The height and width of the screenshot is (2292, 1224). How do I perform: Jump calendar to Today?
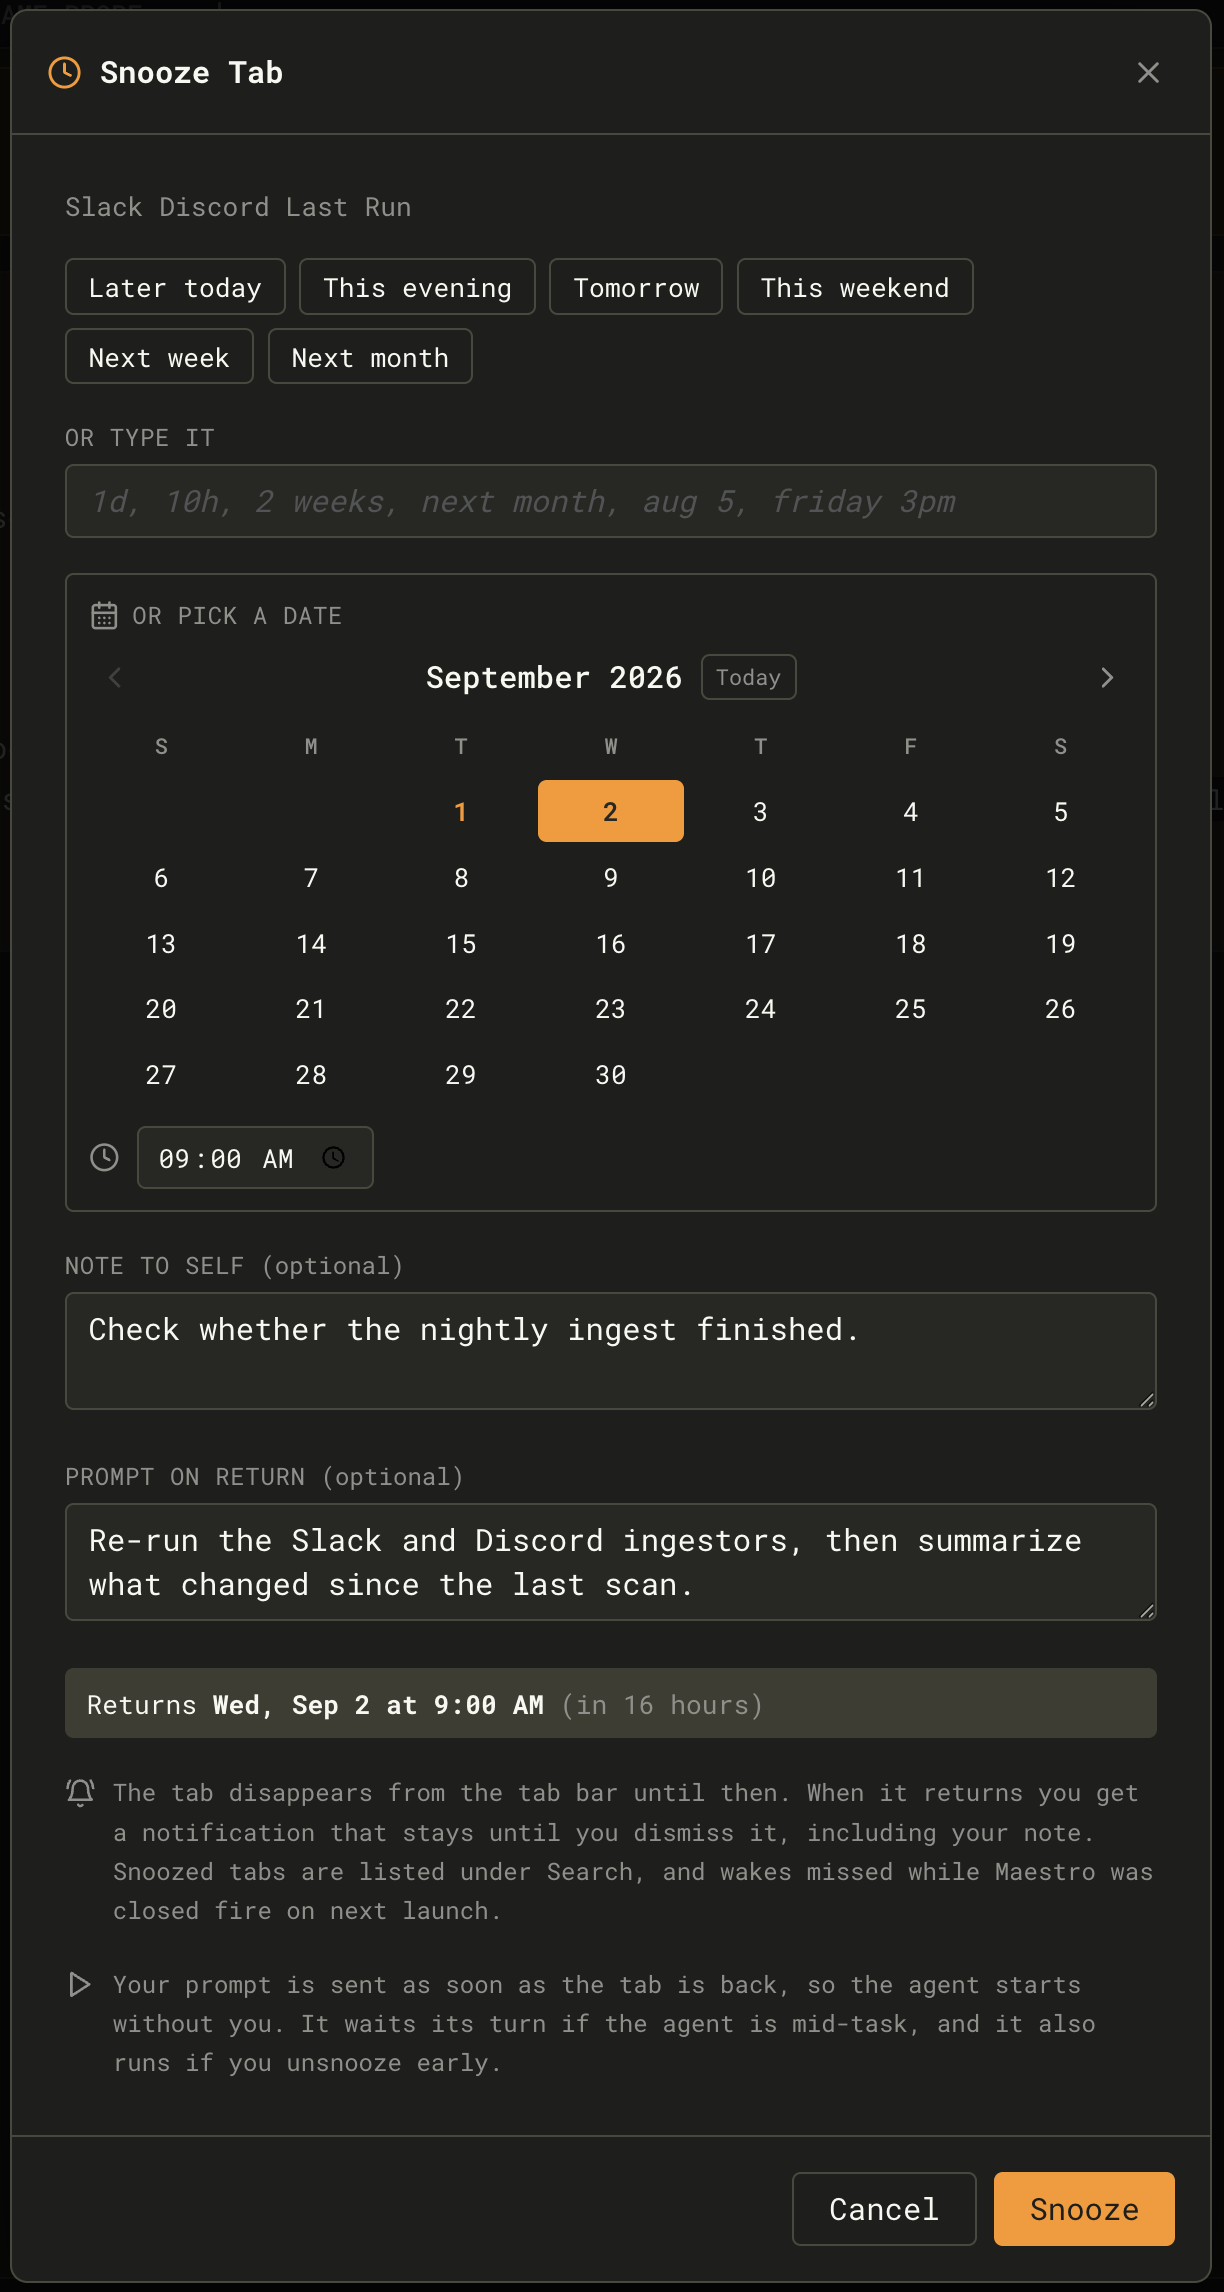pyautogui.click(x=748, y=677)
